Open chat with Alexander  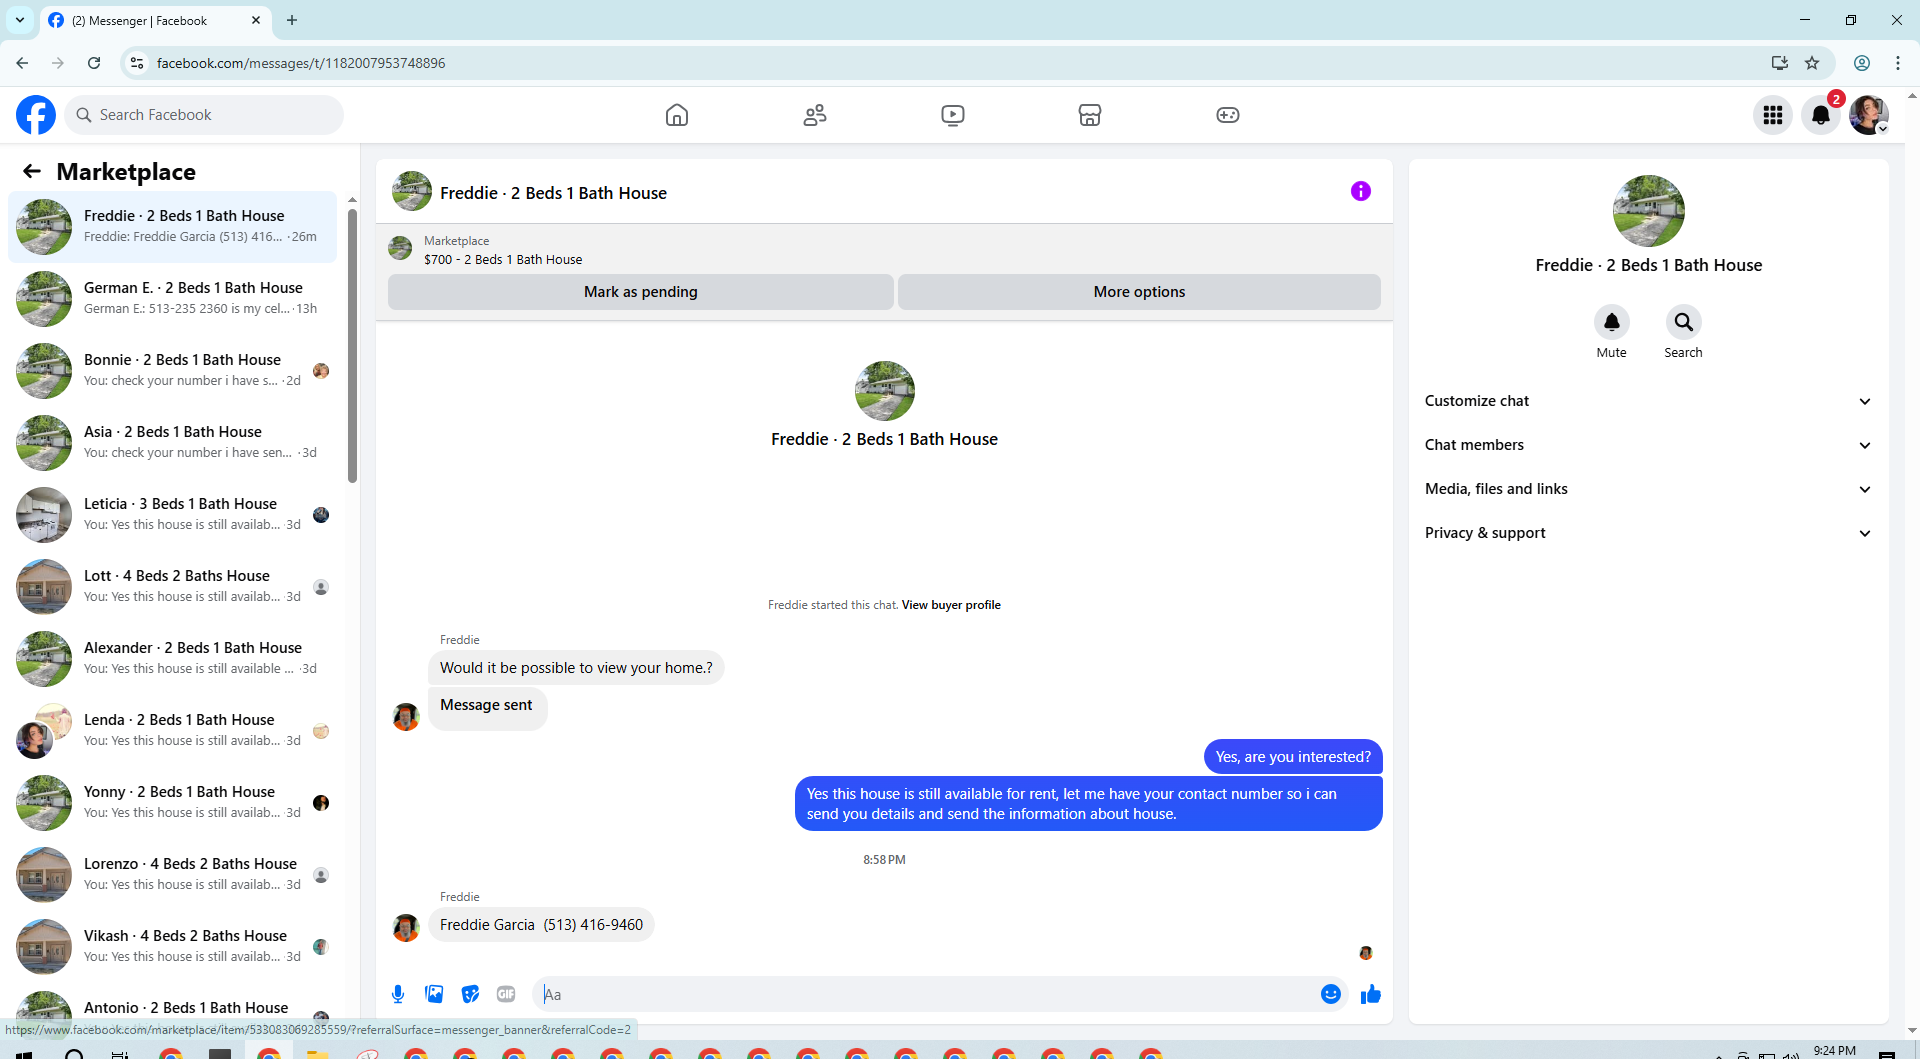click(x=173, y=659)
